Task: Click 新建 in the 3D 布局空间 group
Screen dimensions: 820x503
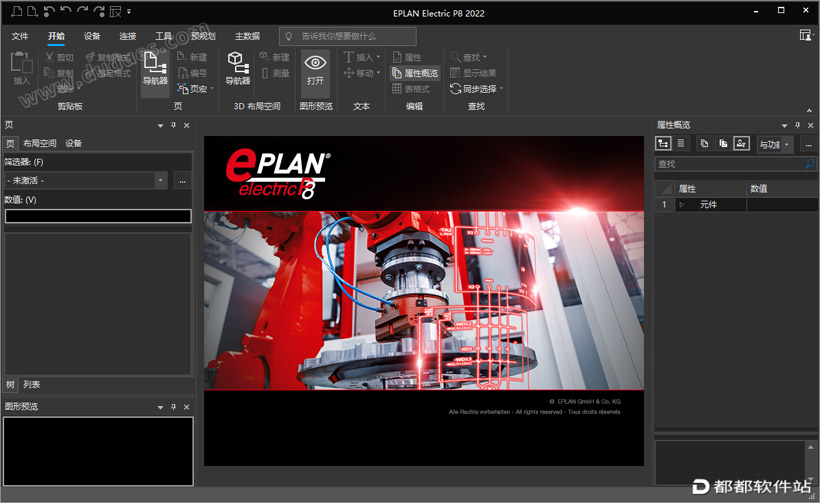Action: [275, 57]
